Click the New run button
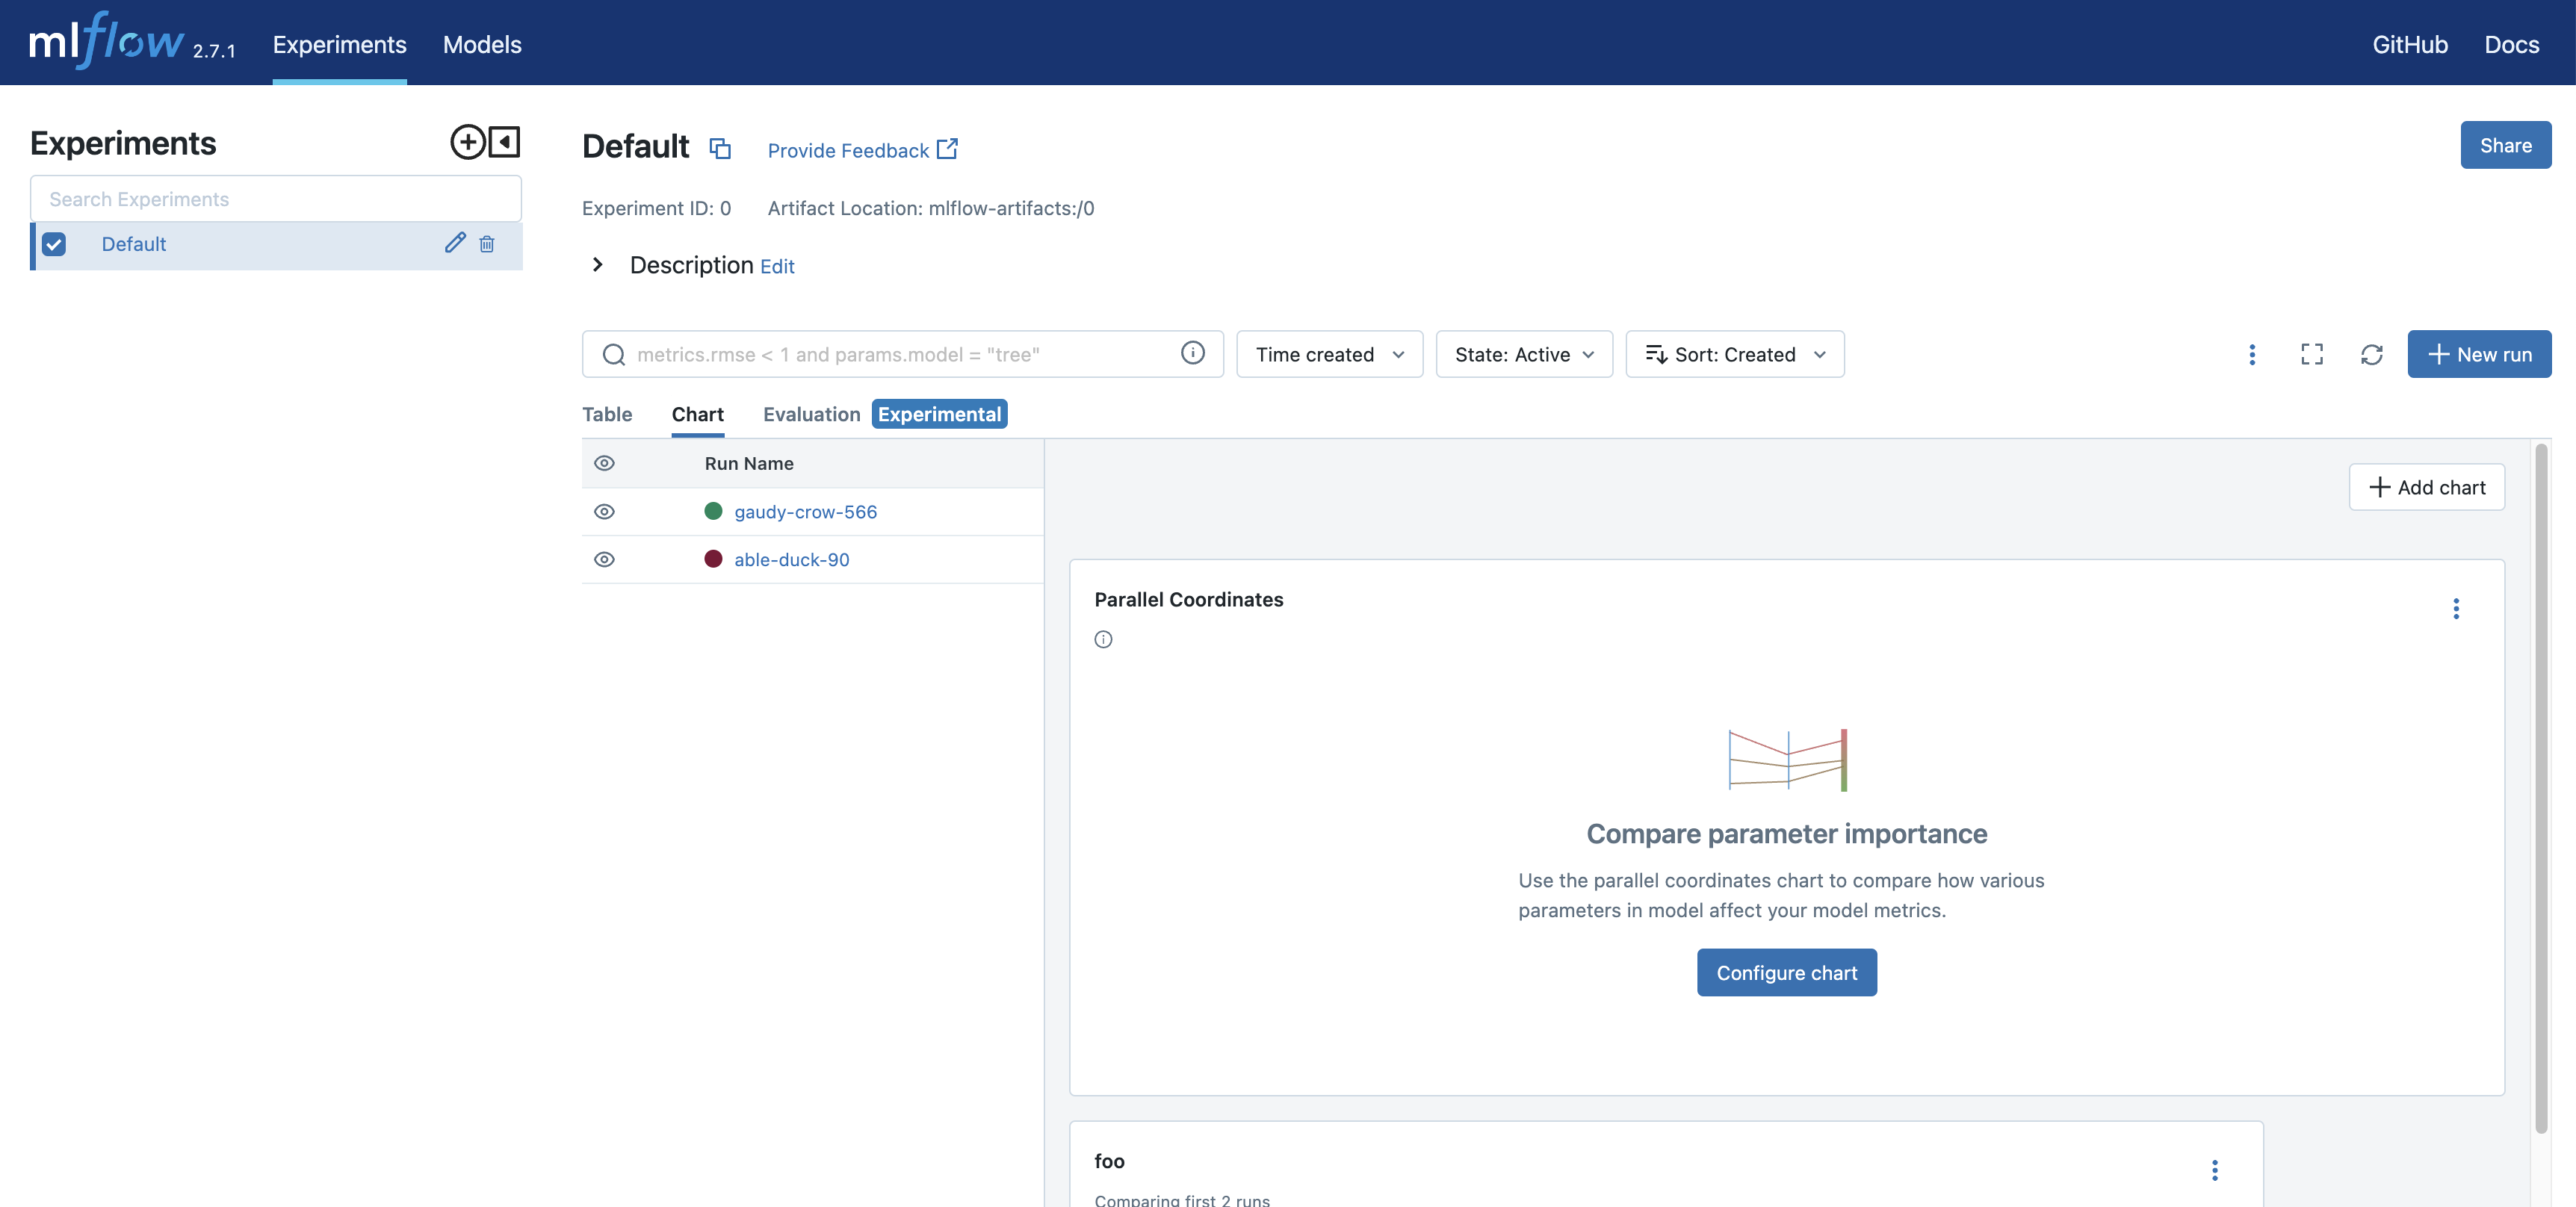Viewport: 2576px width, 1207px height. (2480, 354)
